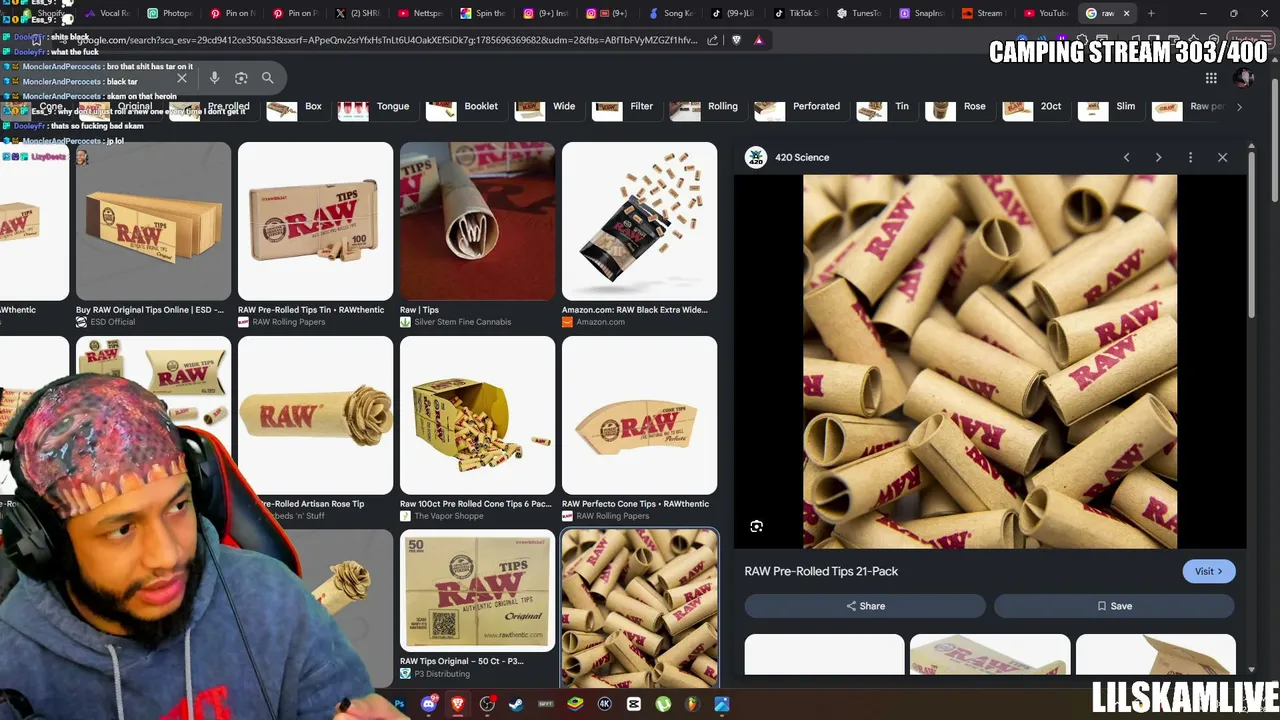Search inside image with Lens icon
The image size is (1280, 720).
point(757,526)
